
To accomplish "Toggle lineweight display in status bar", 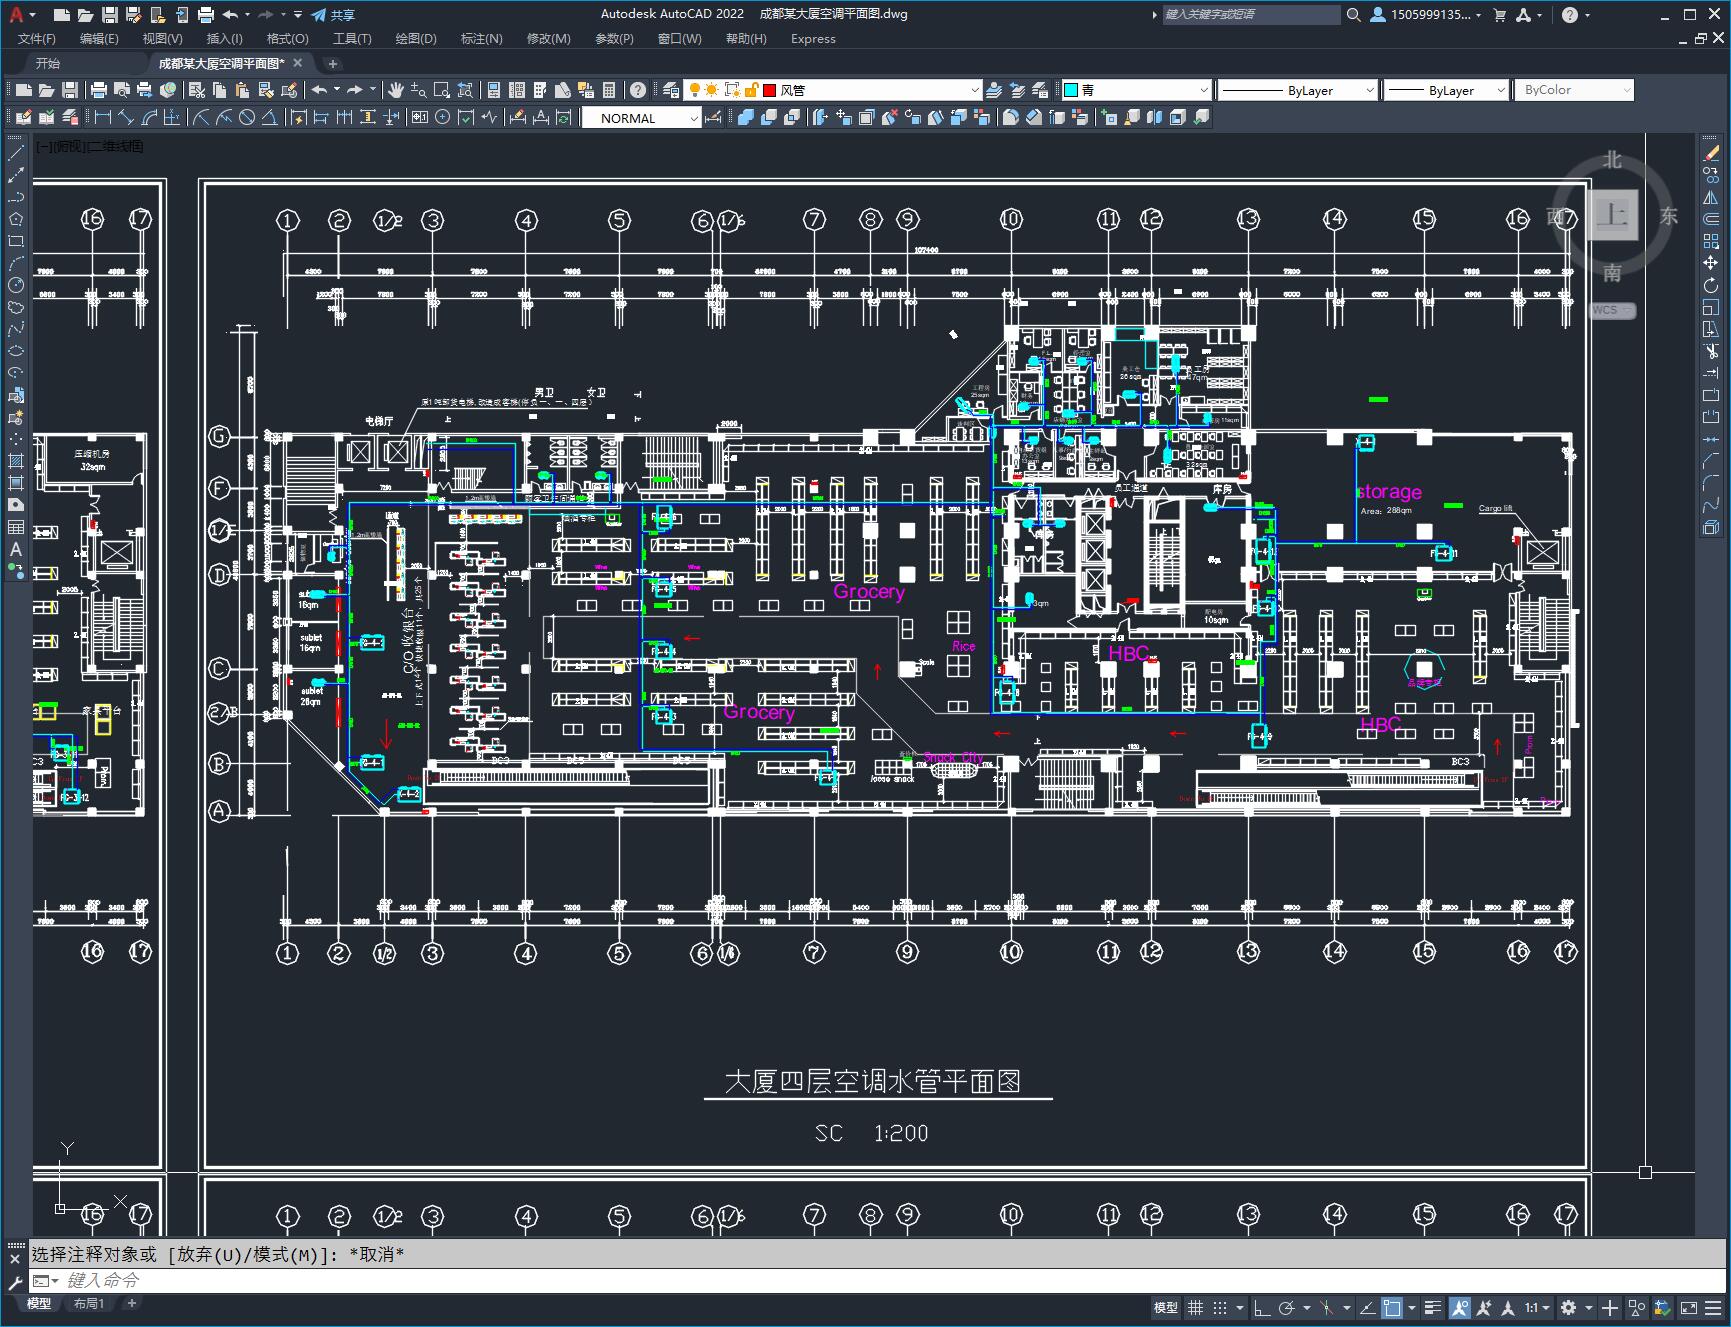I will 1433,1308.
